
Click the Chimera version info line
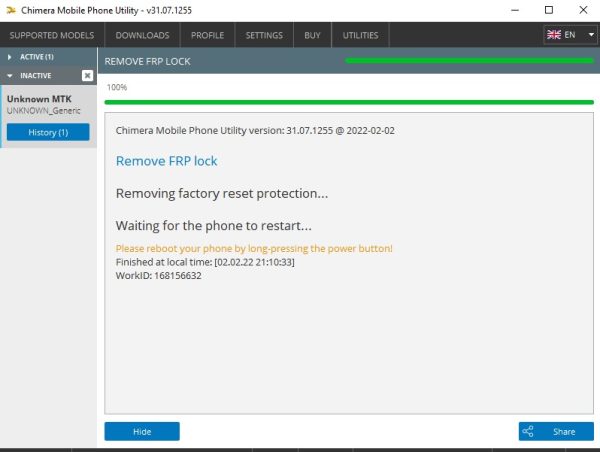255,131
